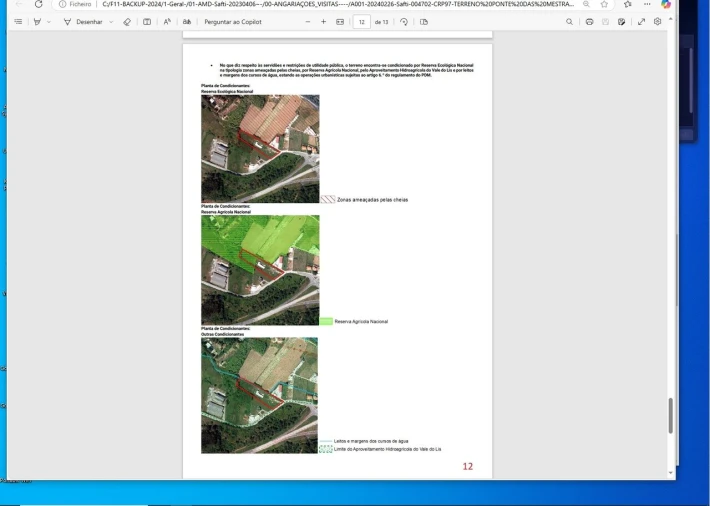This screenshot has height=506, width=710.
Task: Open PDF viewer settings gear
Action: [657, 22]
